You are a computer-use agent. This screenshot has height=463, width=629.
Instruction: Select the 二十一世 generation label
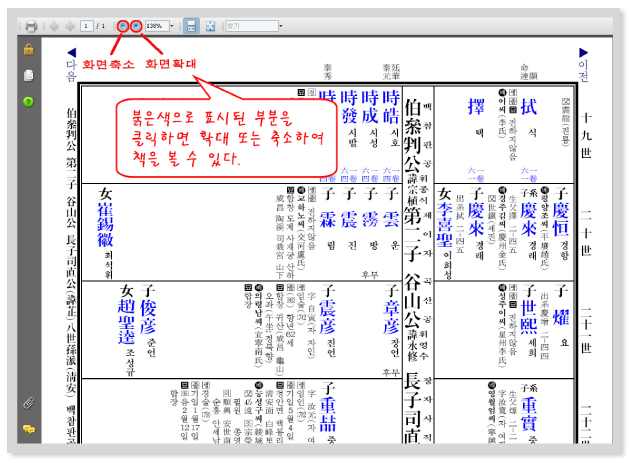pyautogui.click(x=586, y=330)
